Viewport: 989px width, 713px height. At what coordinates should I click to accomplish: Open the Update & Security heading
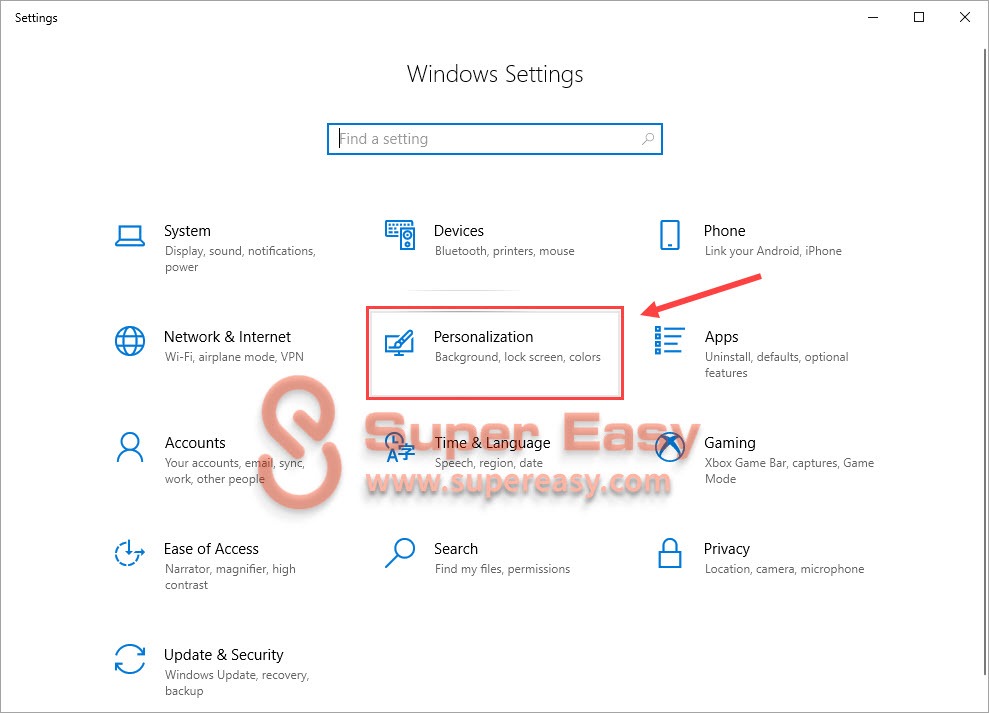224,655
